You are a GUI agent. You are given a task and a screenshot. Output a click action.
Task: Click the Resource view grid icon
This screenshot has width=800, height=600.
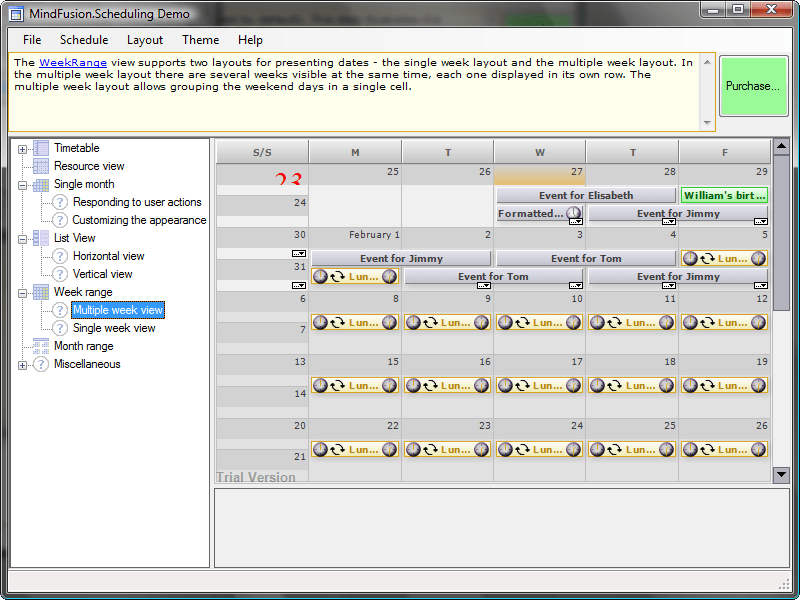click(40, 165)
